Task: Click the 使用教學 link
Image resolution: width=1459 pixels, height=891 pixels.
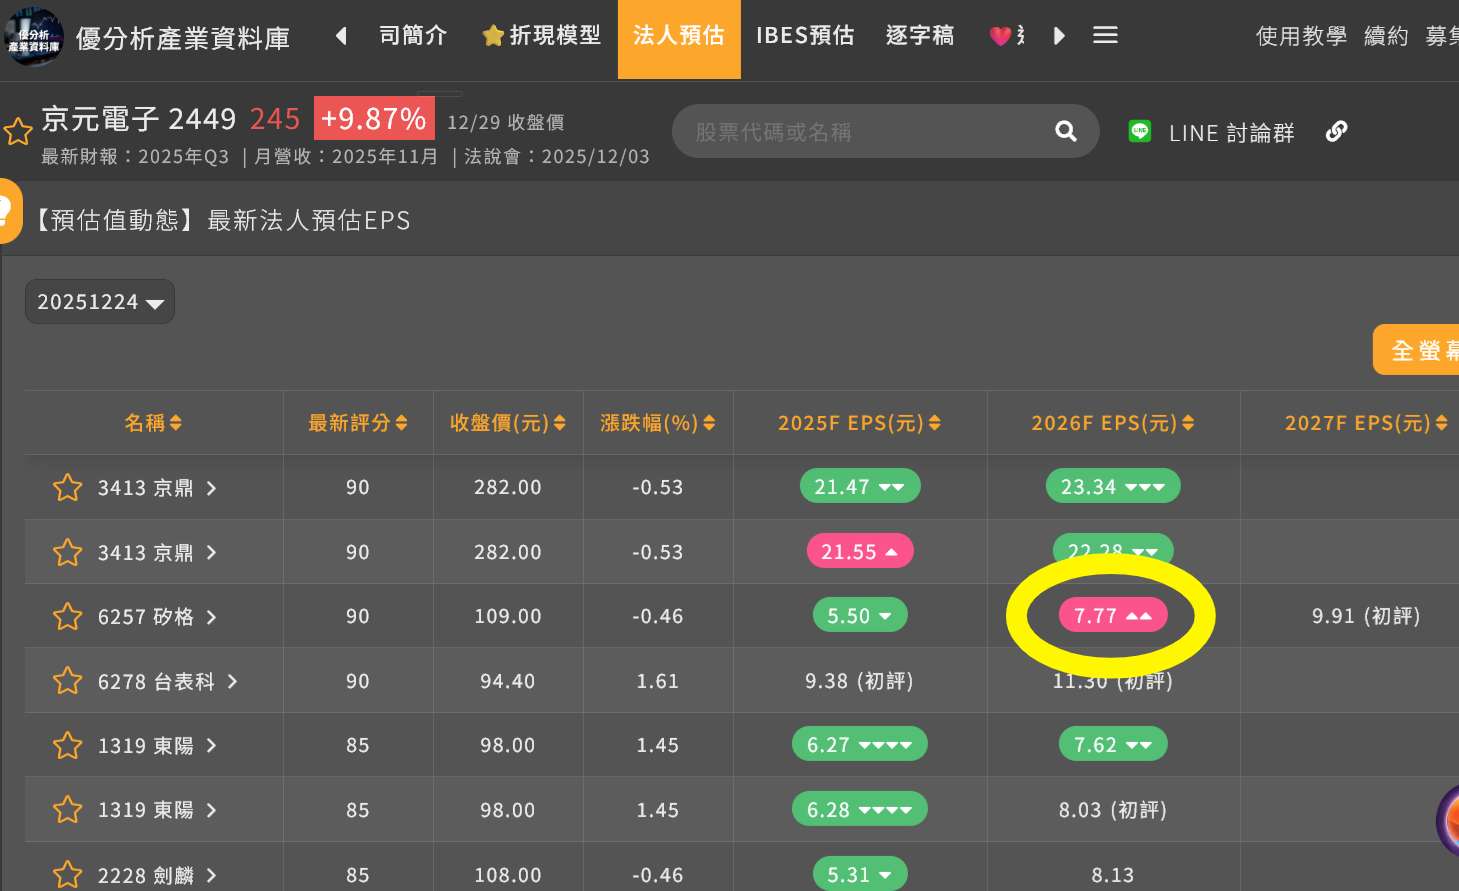Action: [1300, 37]
